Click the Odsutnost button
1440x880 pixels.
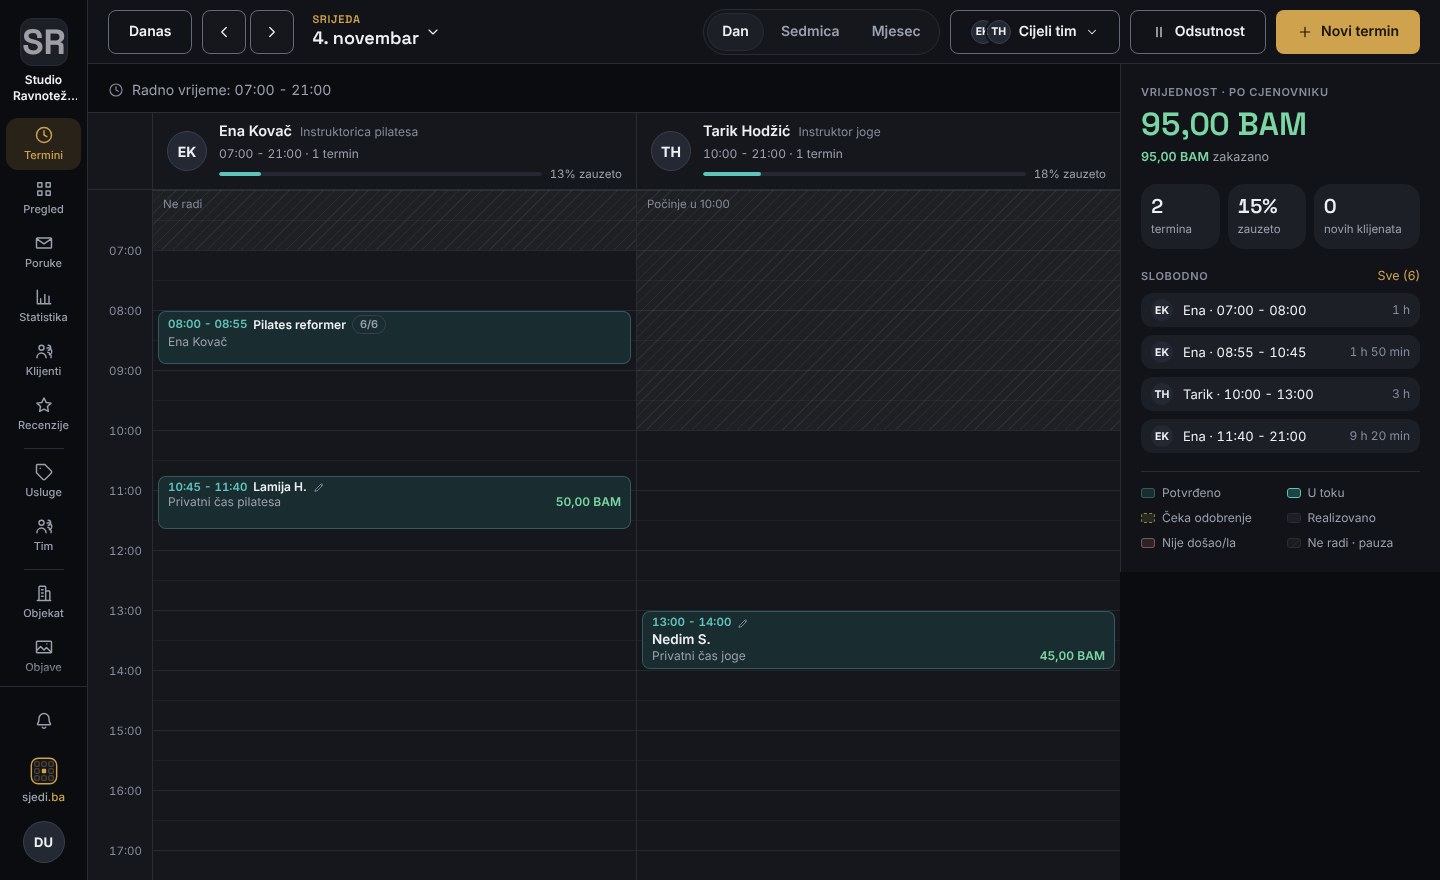[1198, 32]
